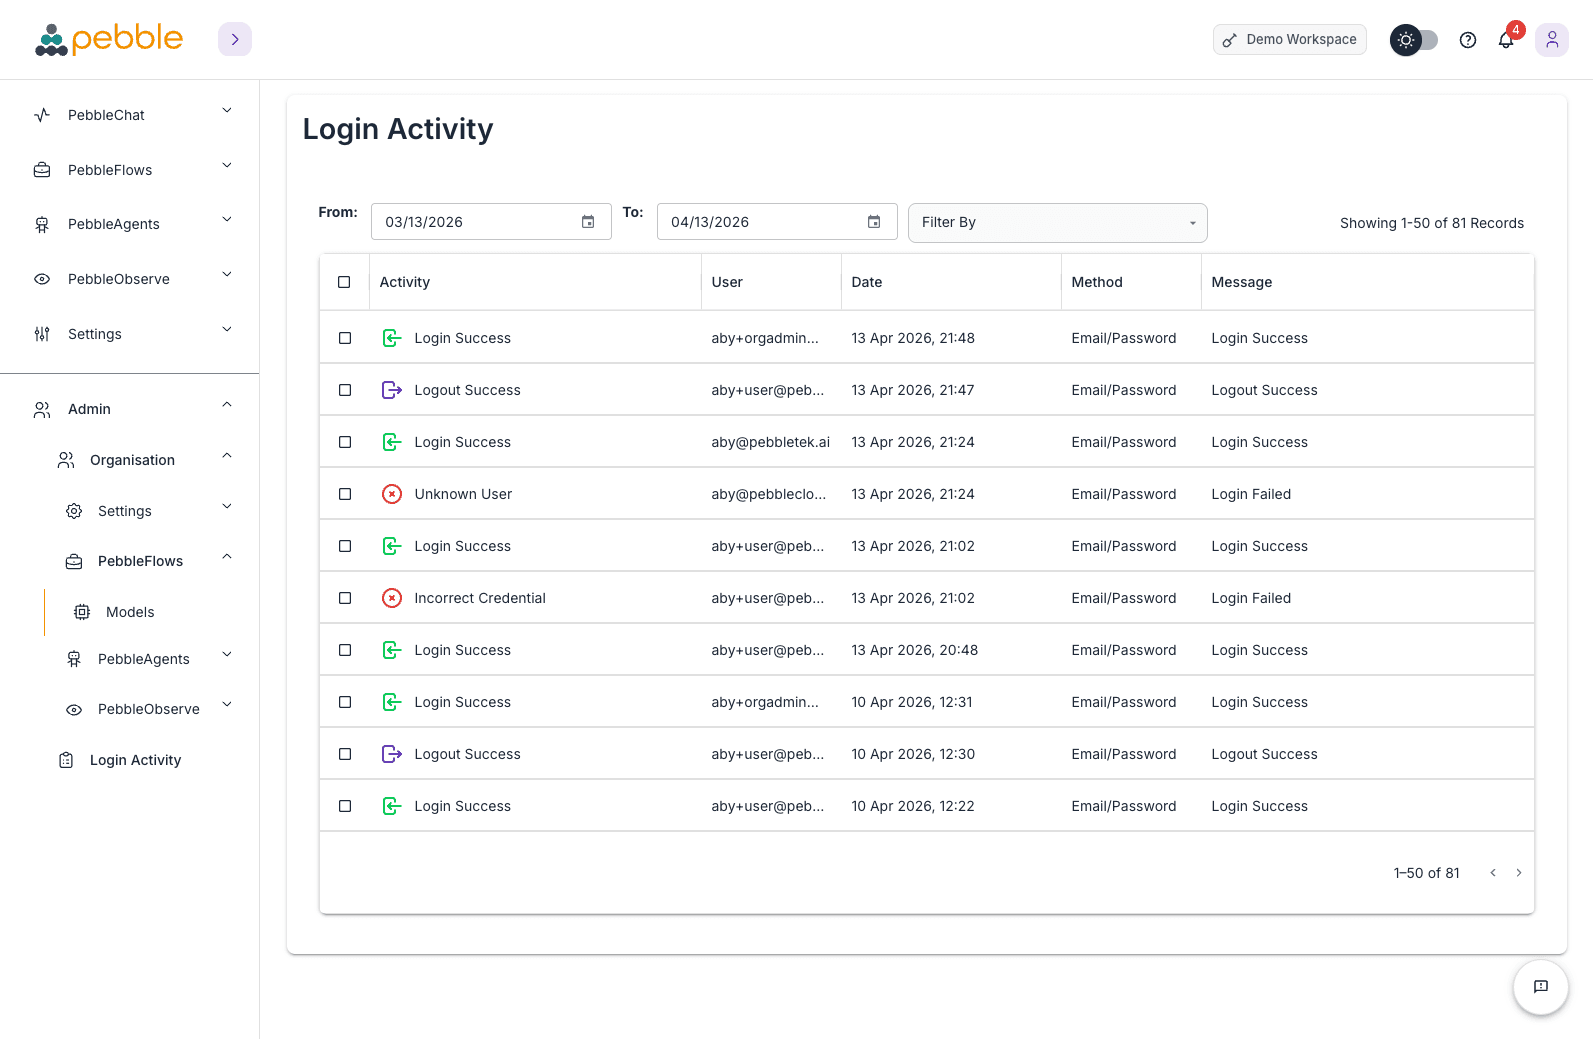Expand the Organisation PebbleAgents chevron
The width and height of the screenshot is (1593, 1039).
tap(227, 655)
